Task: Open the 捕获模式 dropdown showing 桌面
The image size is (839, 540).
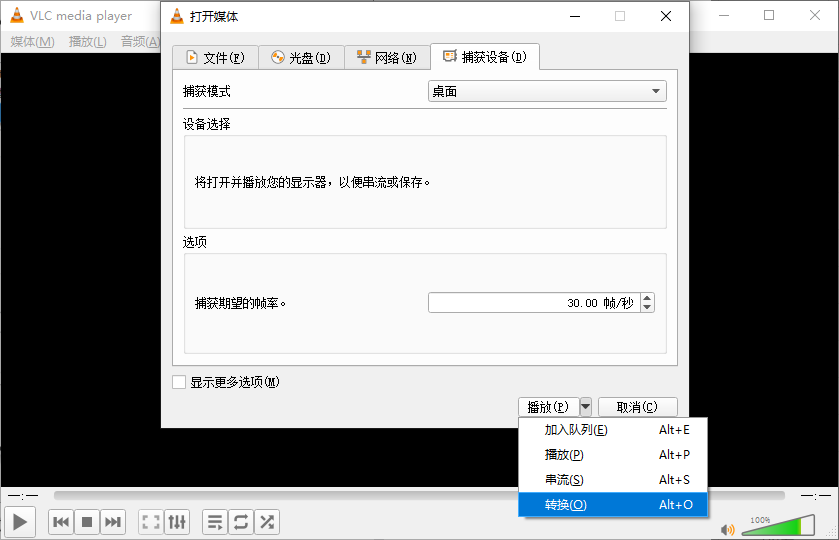Action: pos(547,92)
